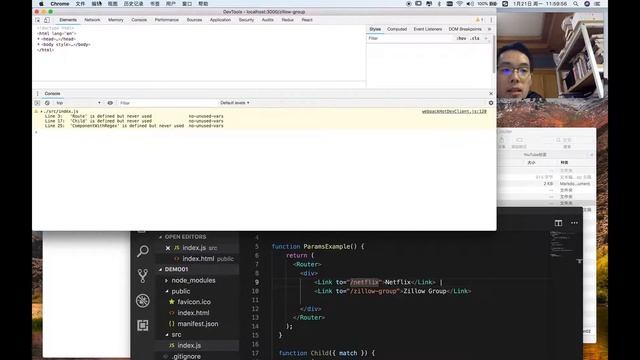Open the VS Code Source Control icon

point(143,276)
